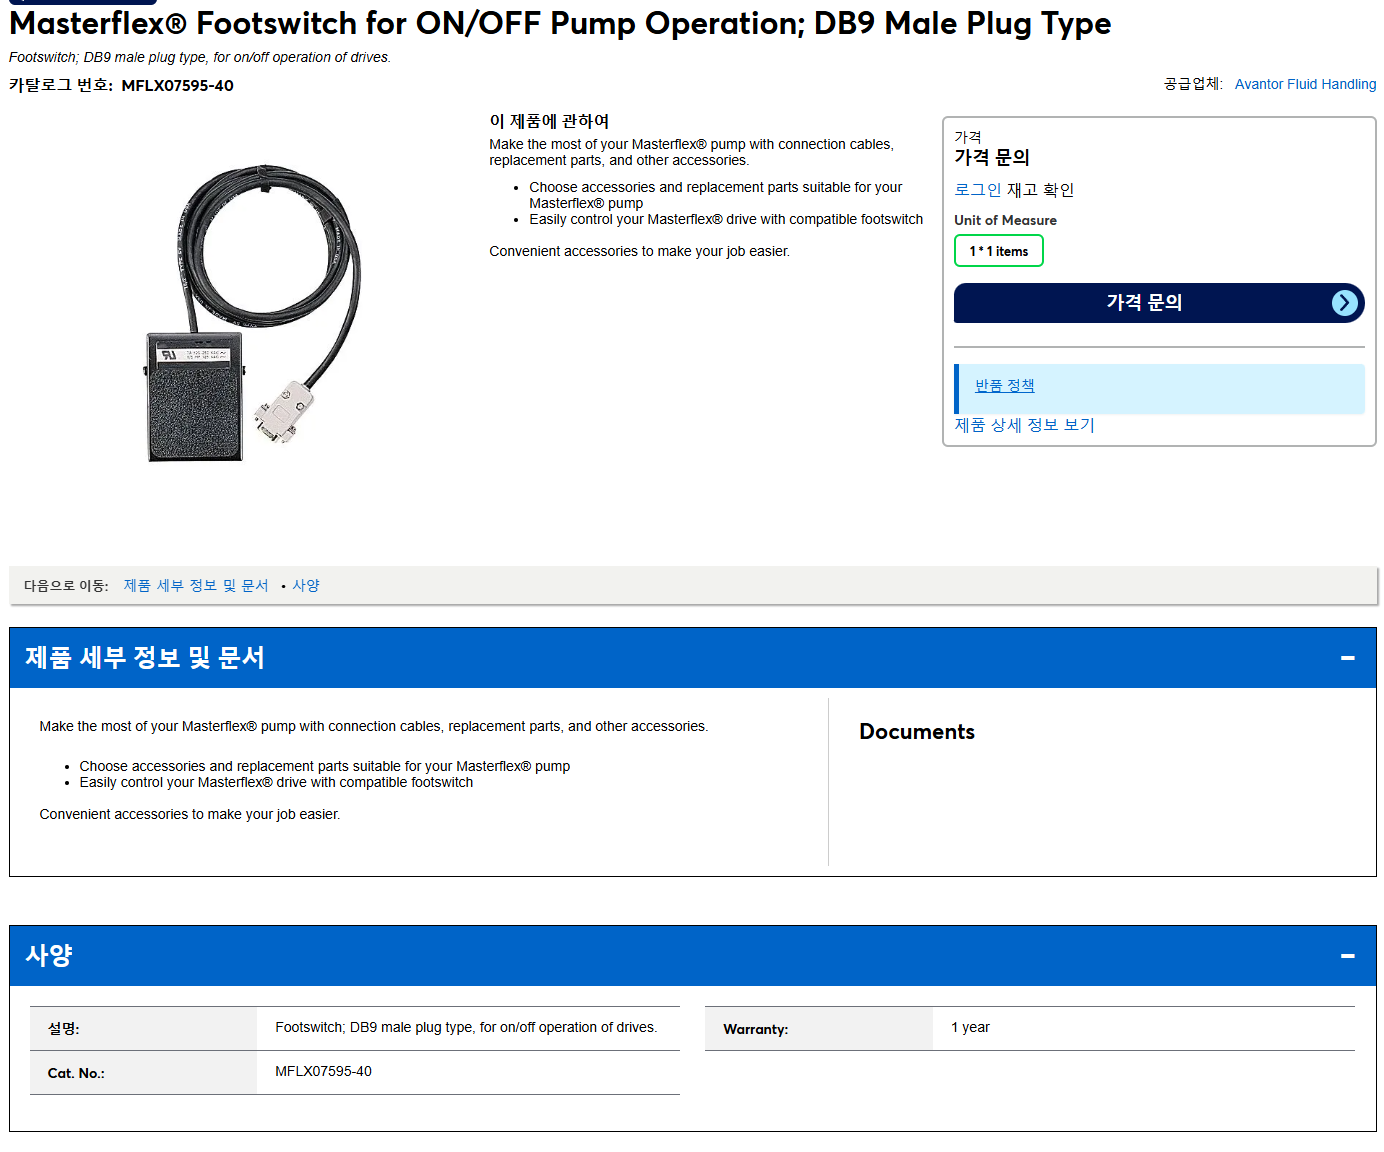
Task: Click Cat. No. value MFLX07595-40 in table
Action: click(x=323, y=1071)
